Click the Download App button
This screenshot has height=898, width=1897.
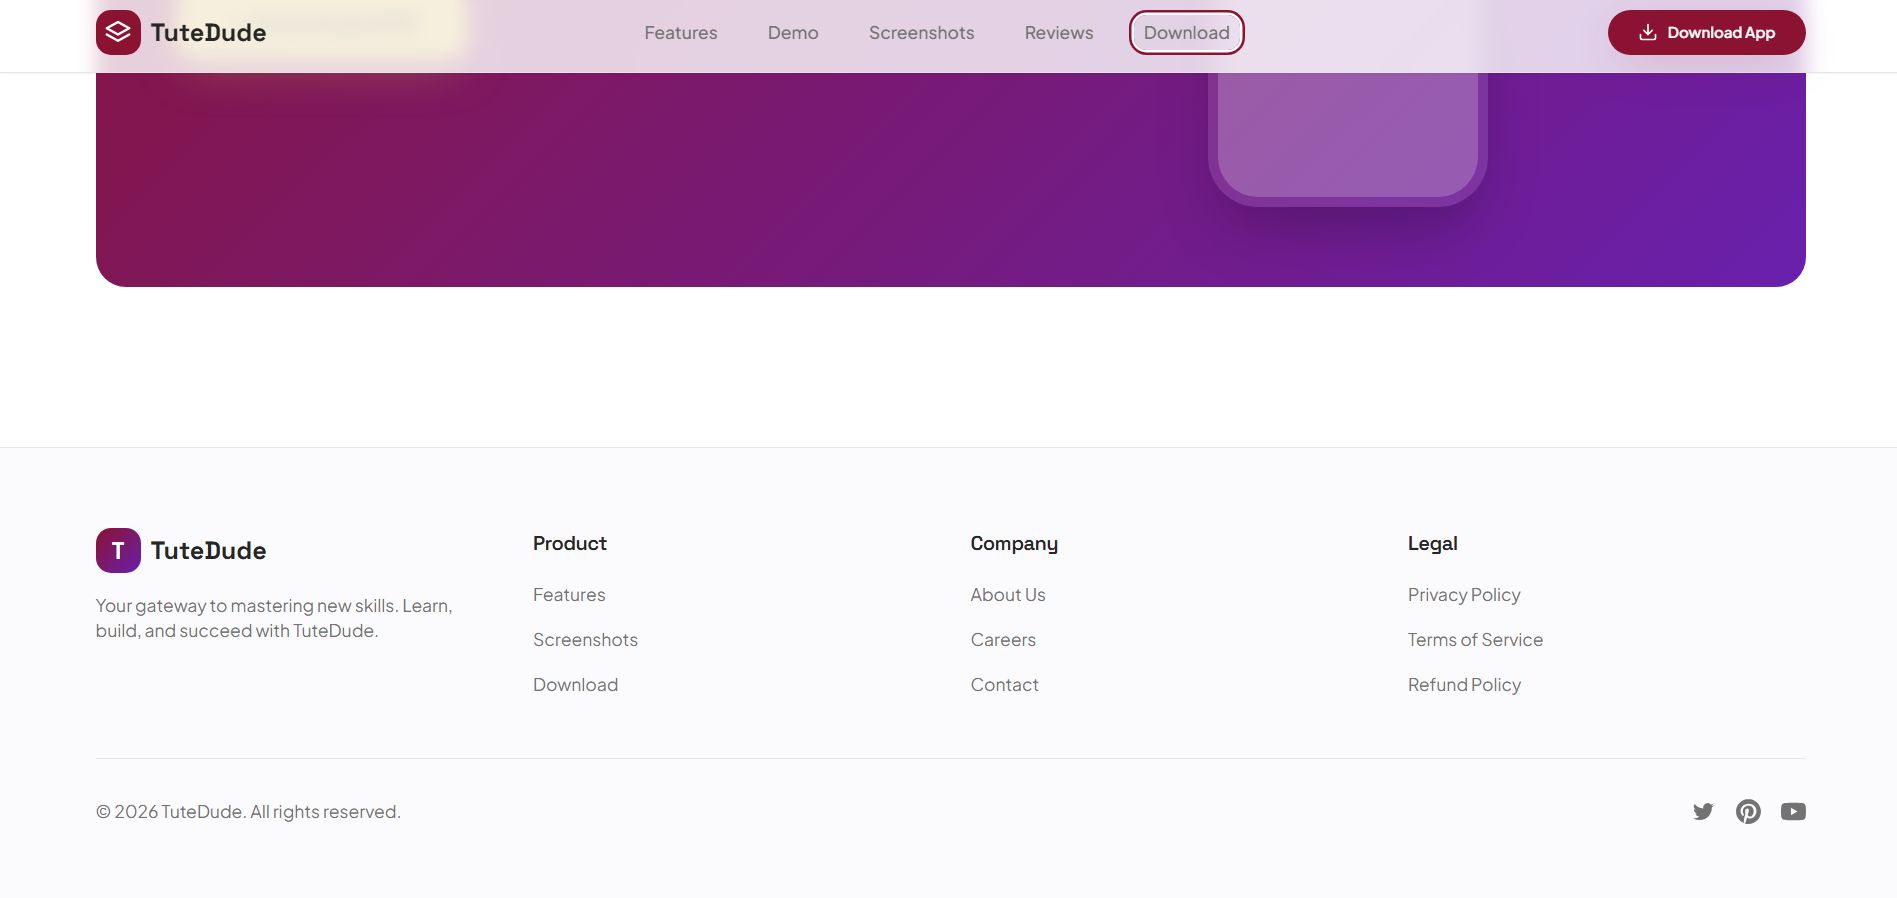(1706, 32)
